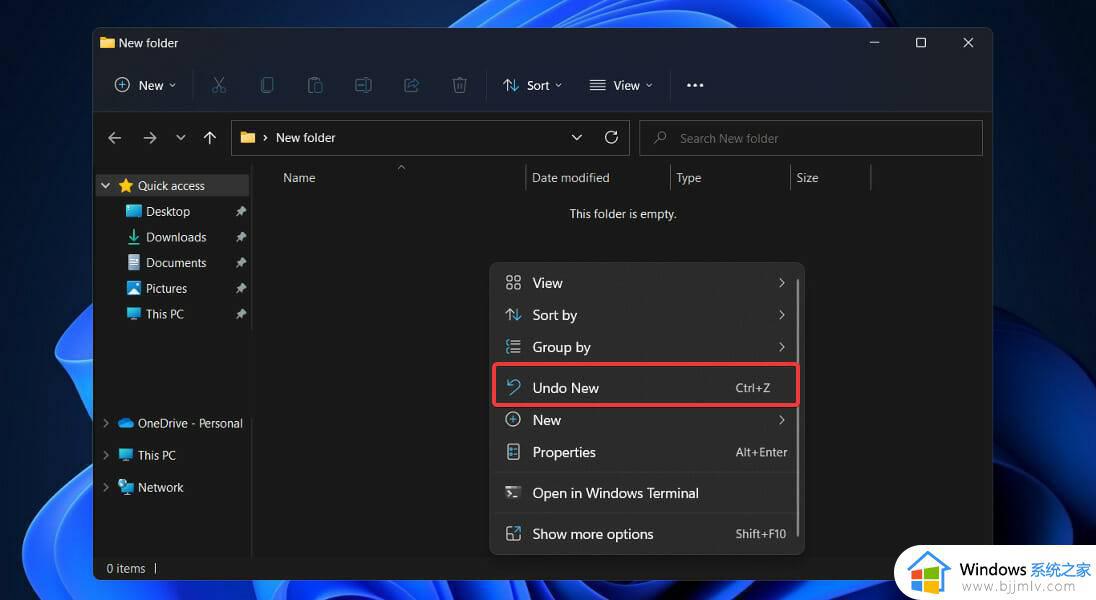
Task: Click the Delete trash icon
Action: coord(459,85)
